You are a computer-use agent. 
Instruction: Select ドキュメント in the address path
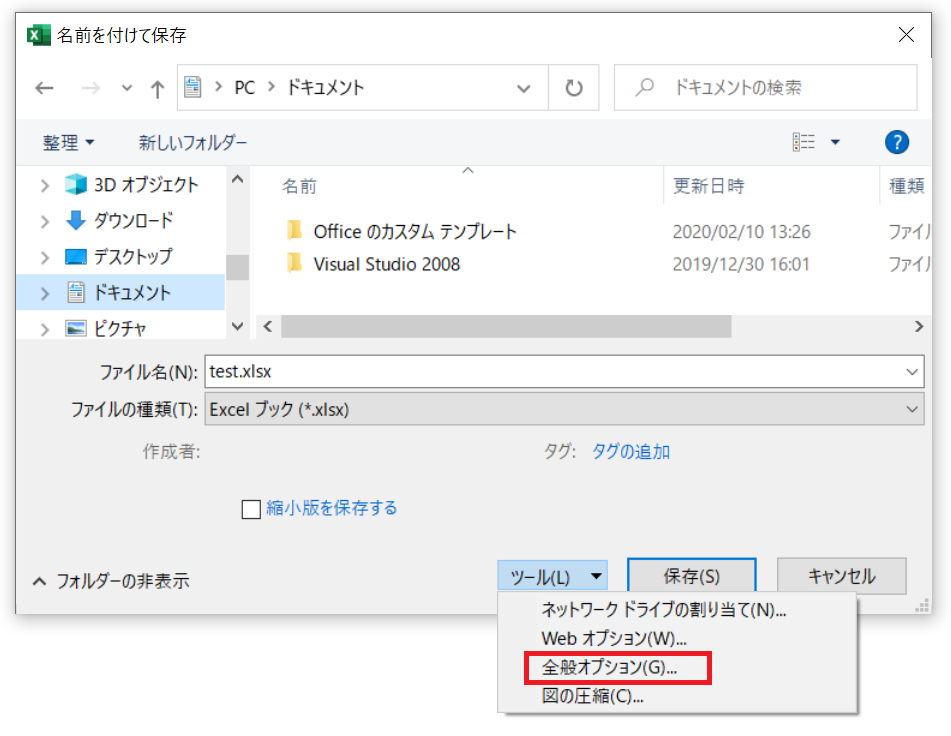pos(326,88)
